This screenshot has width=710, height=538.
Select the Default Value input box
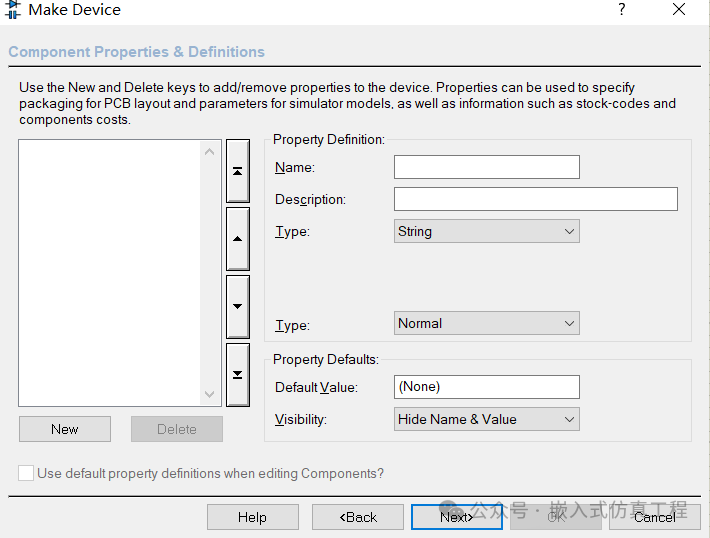click(x=486, y=386)
